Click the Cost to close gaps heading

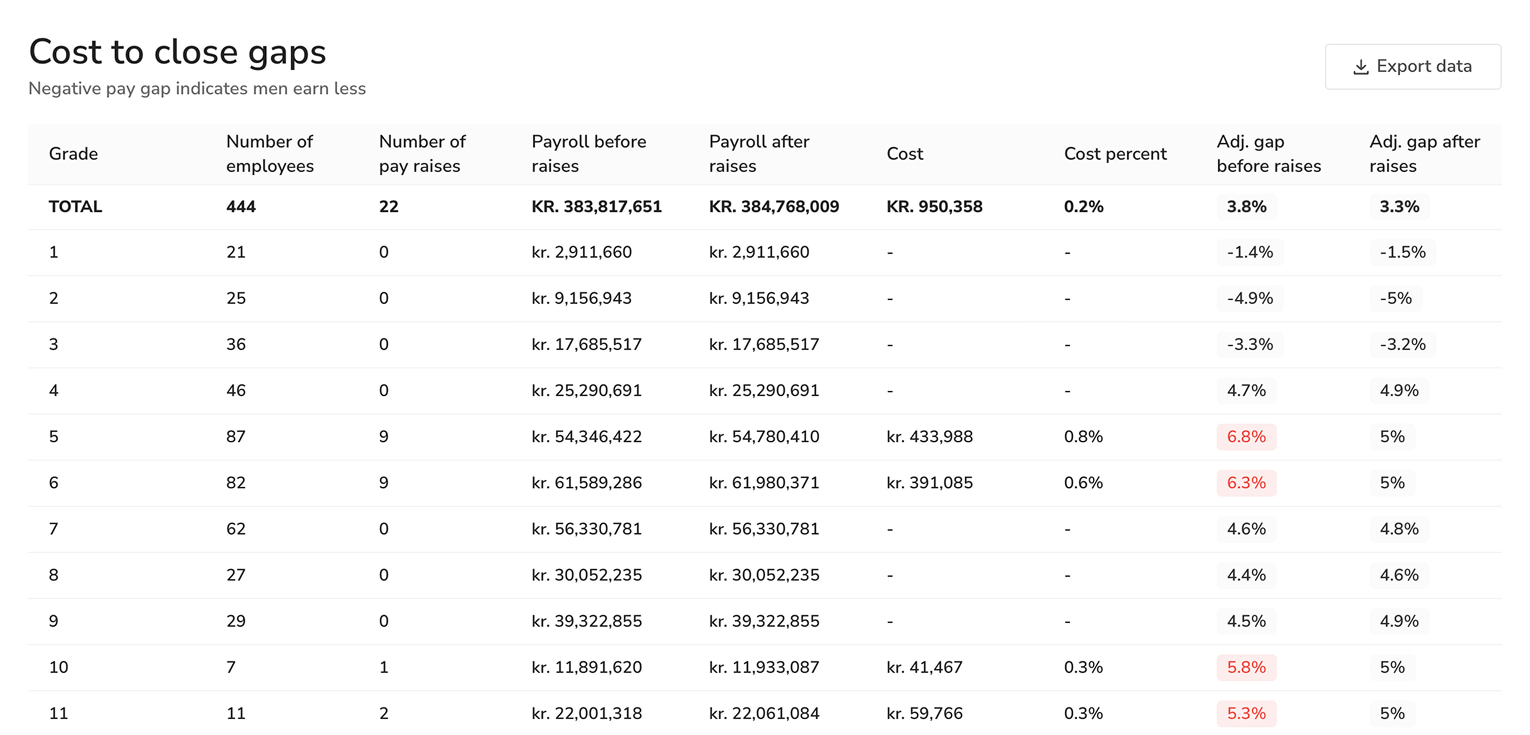pos(177,52)
